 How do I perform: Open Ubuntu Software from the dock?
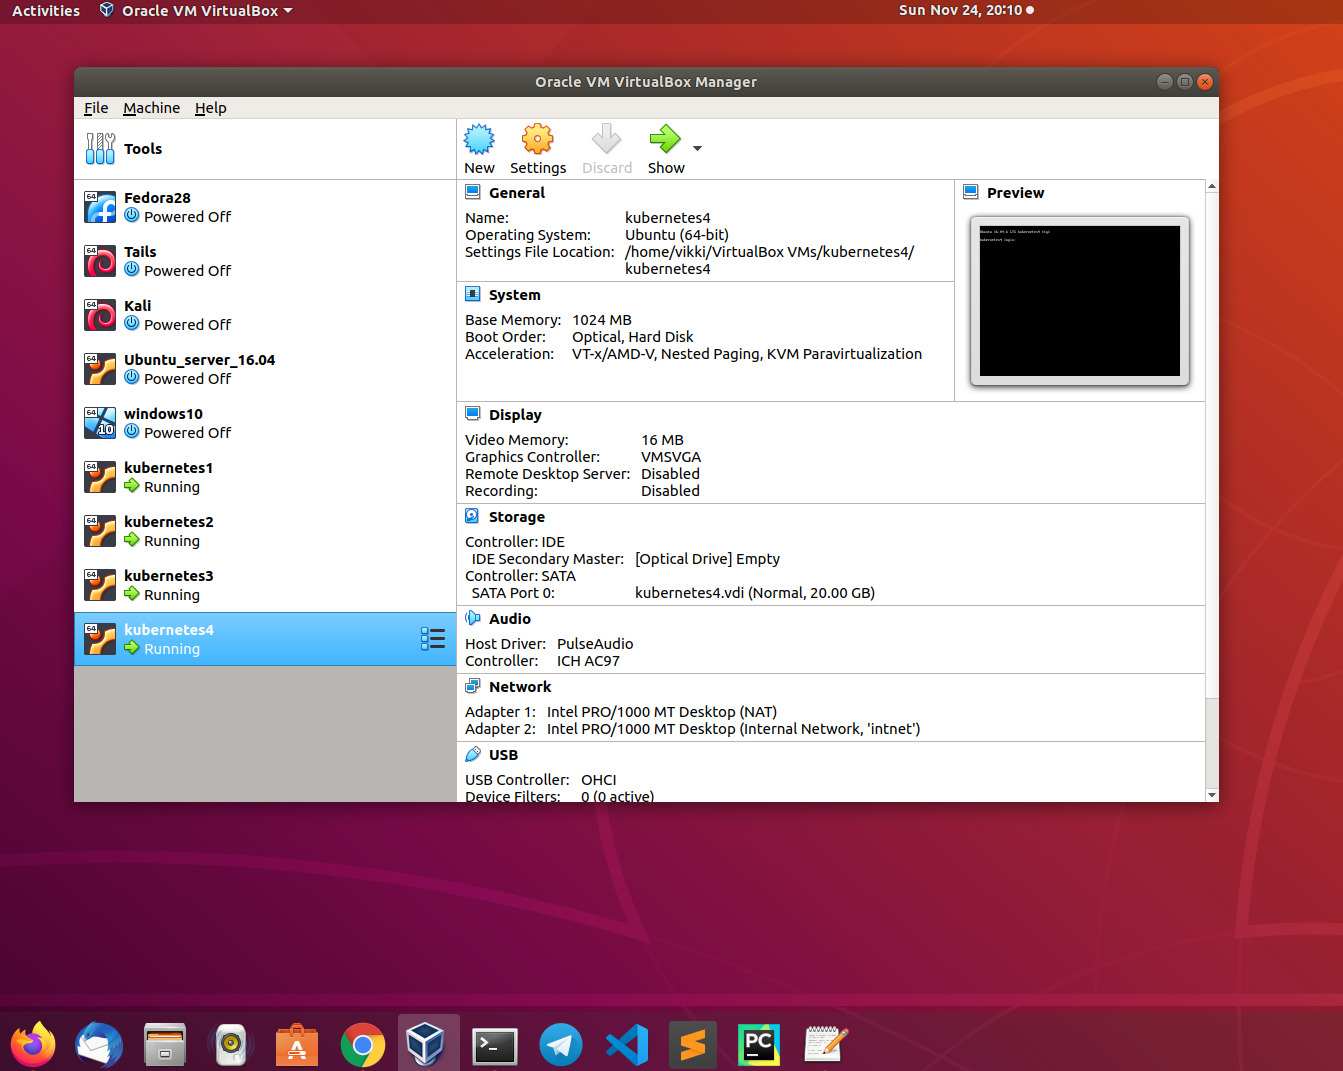coord(296,1045)
